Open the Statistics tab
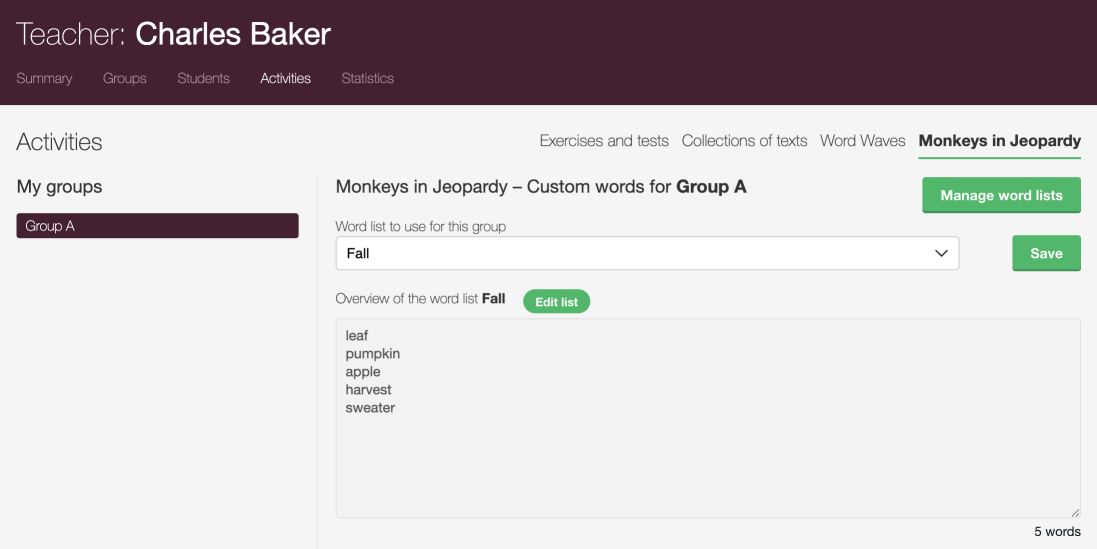The width and height of the screenshot is (1097, 549). [367, 78]
